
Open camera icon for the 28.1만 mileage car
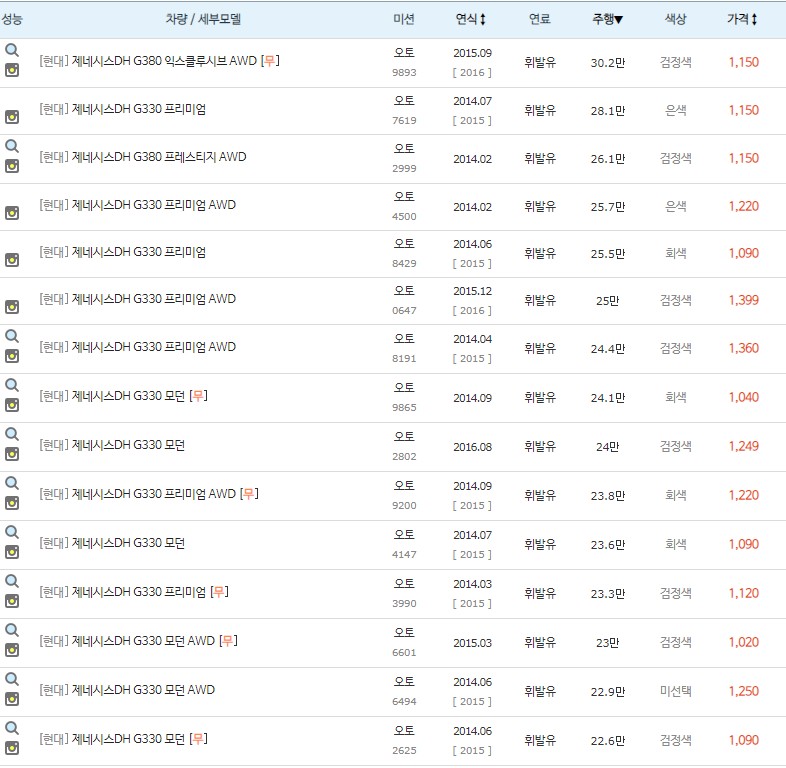[12, 117]
